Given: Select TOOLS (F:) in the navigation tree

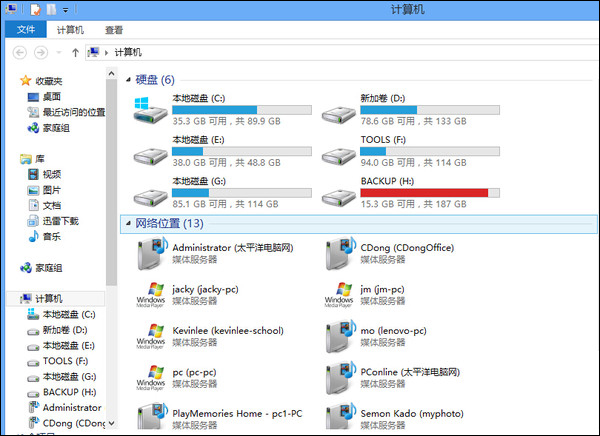Looking at the screenshot, I should 58,361.
